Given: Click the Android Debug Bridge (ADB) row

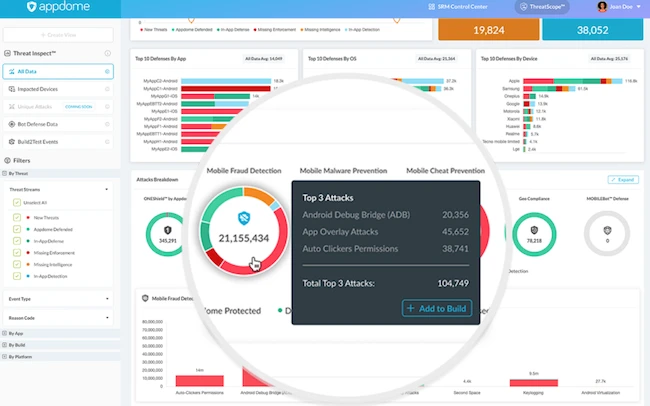Looking at the screenshot, I should coord(386,214).
